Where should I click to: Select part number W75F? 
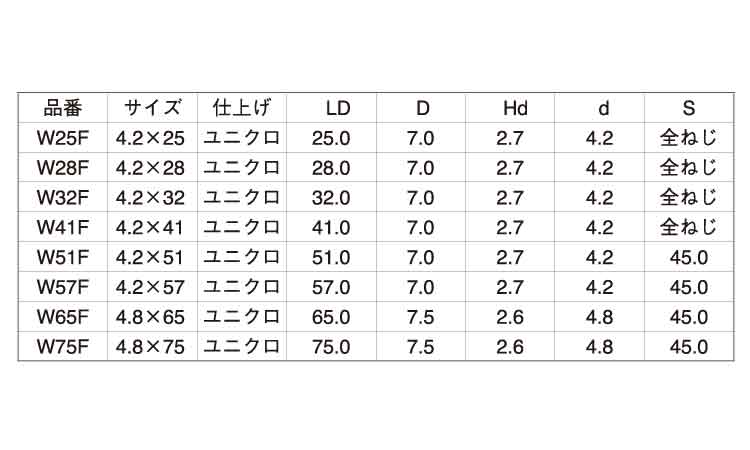coord(63,347)
